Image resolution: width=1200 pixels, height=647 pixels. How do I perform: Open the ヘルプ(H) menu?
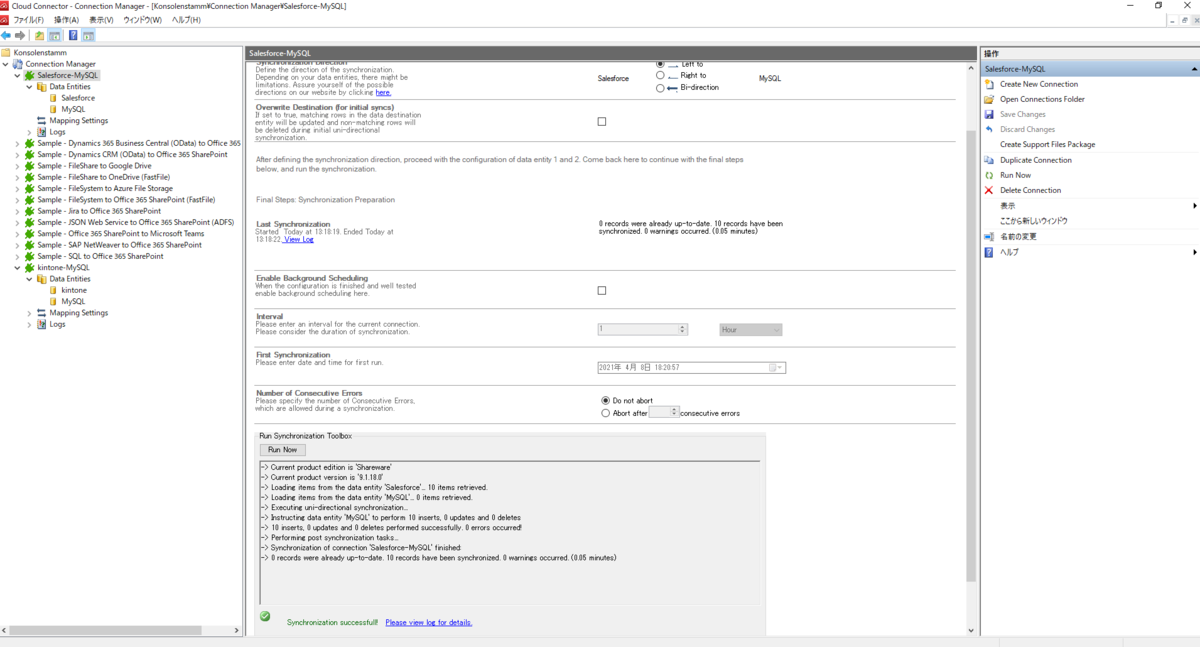[x=186, y=20]
